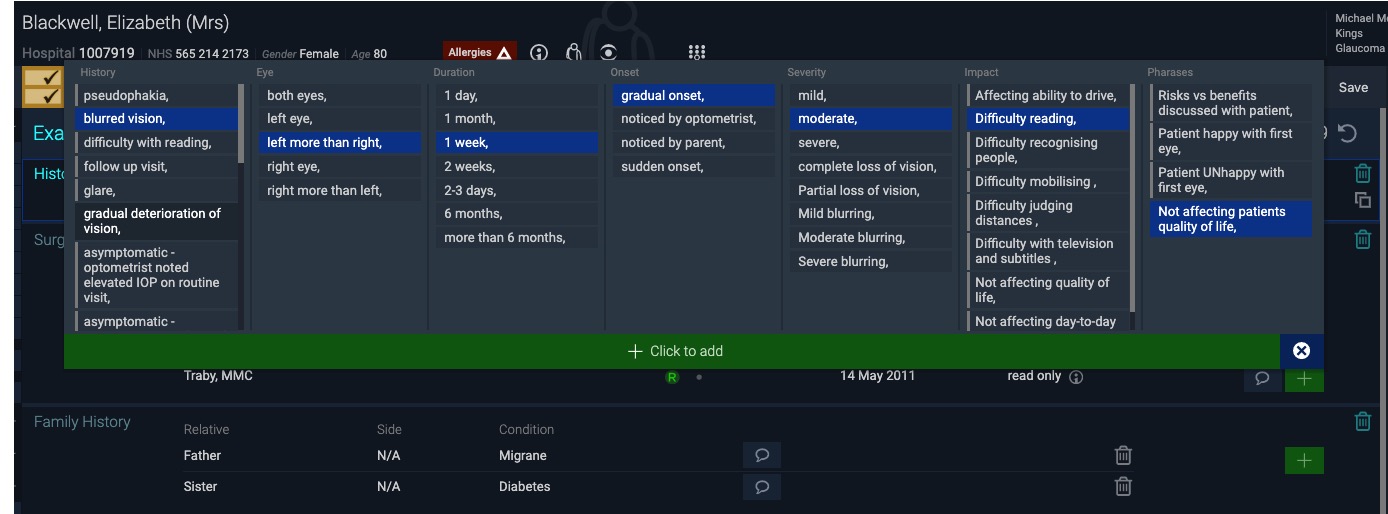Image resolution: width=1388 pixels, height=514 pixels.
Task: Click the History list scrollbar
Action: pyautogui.click(x=241, y=123)
